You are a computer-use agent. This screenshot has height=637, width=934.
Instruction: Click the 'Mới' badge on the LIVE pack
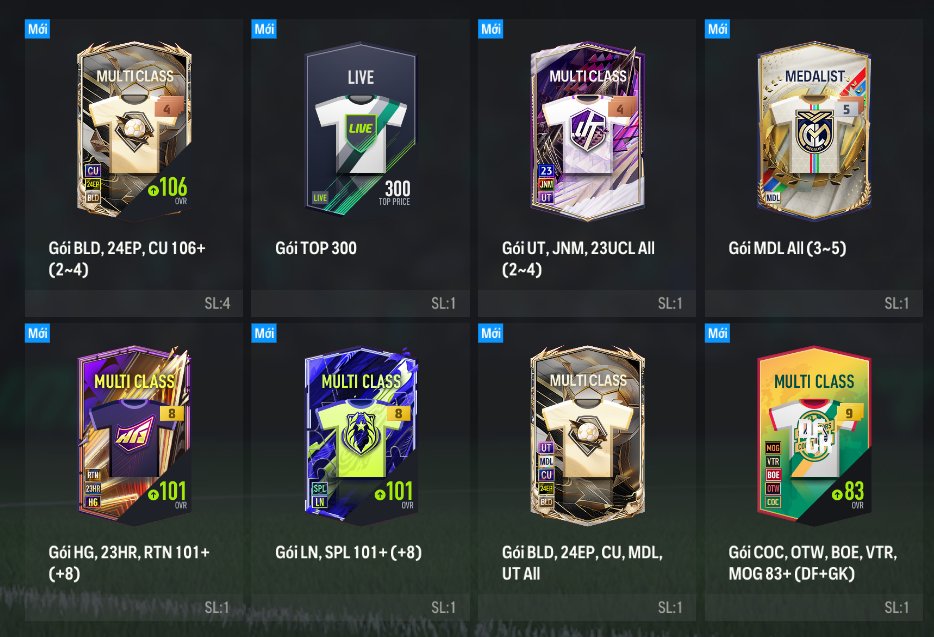(264, 29)
